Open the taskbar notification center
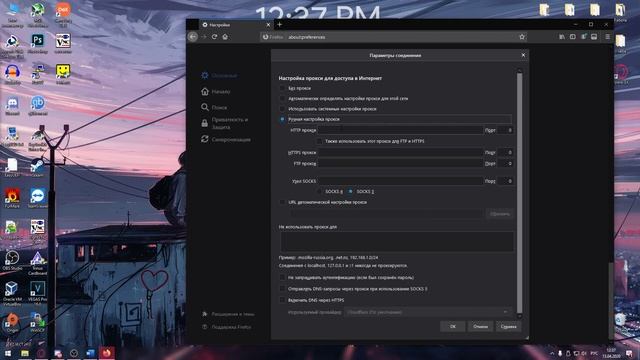Screen dimensions: 640x360 (629, 353)
